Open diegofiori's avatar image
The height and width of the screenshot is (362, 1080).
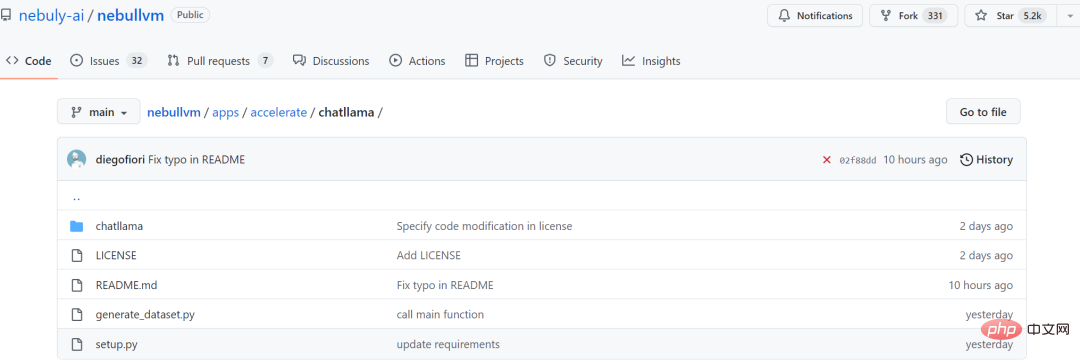click(x=76, y=160)
